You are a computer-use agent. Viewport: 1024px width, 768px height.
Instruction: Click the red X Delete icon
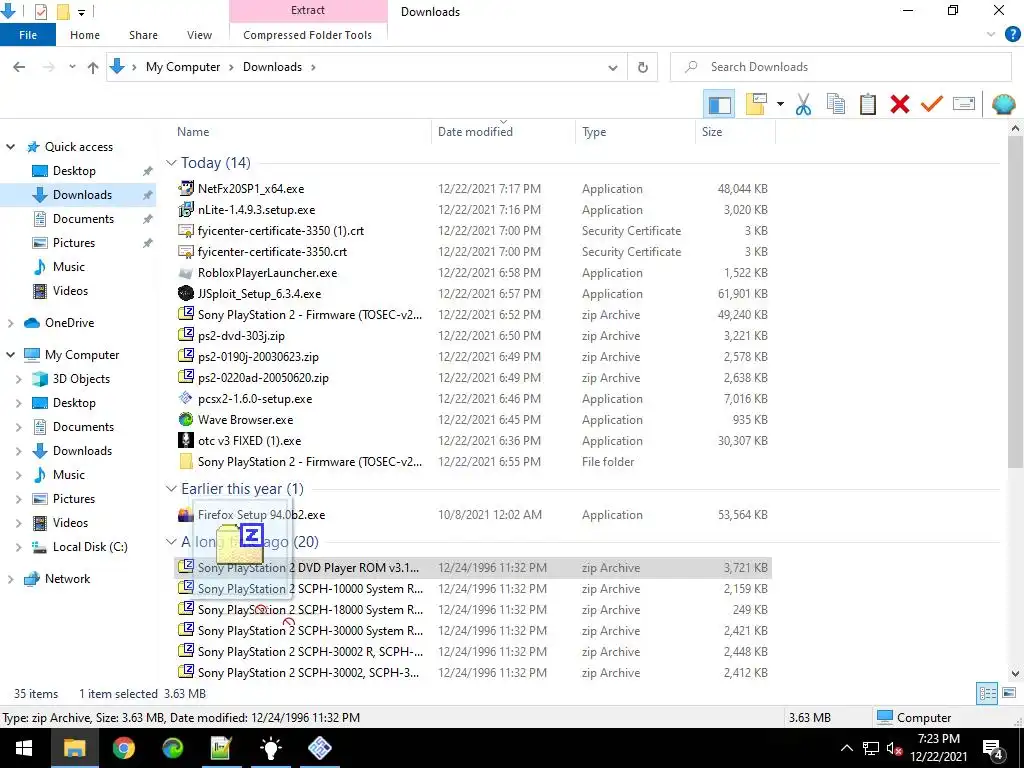click(x=900, y=104)
